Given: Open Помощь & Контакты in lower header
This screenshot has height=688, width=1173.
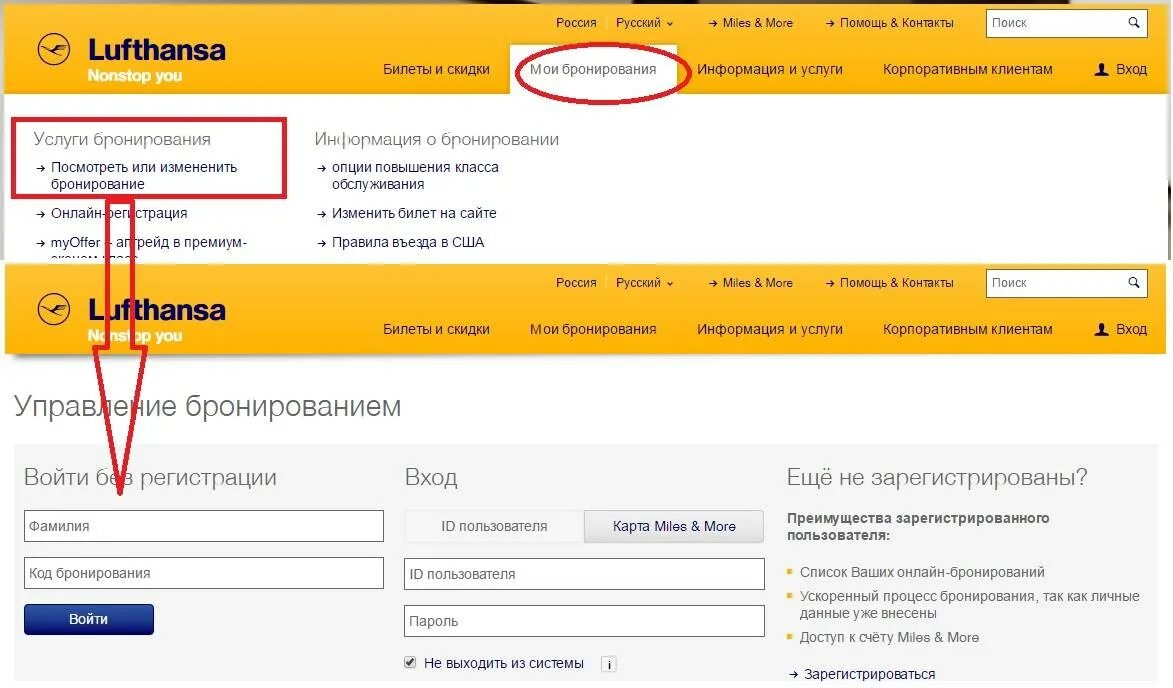Looking at the screenshot, I should (896, 283).
